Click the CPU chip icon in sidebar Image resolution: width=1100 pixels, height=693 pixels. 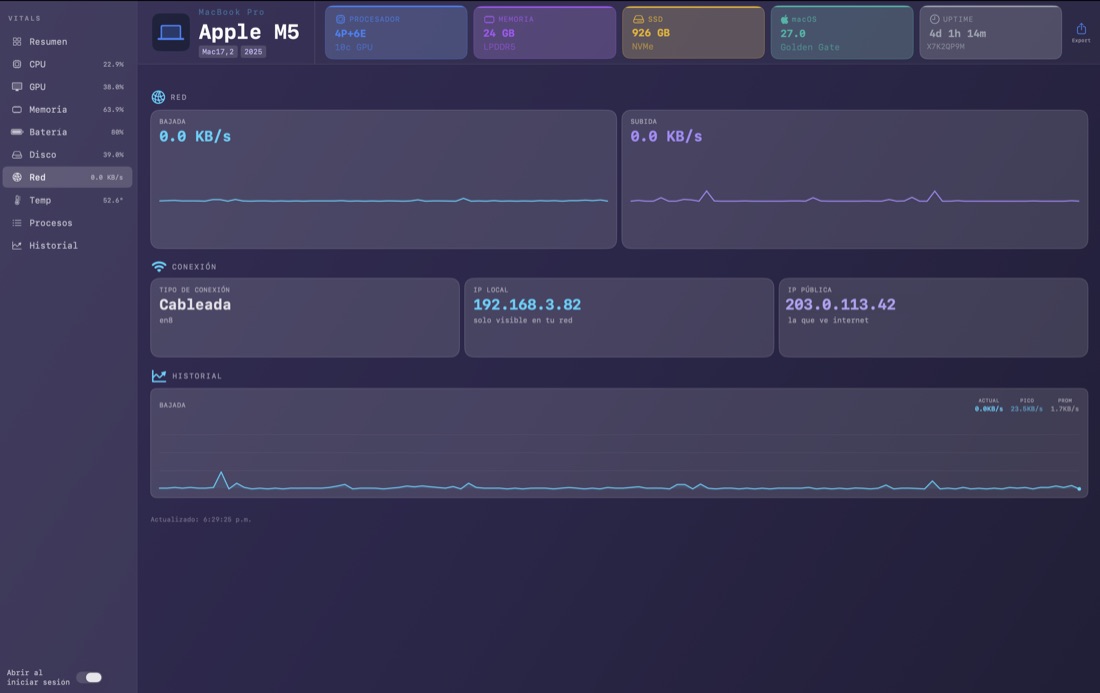17,64
